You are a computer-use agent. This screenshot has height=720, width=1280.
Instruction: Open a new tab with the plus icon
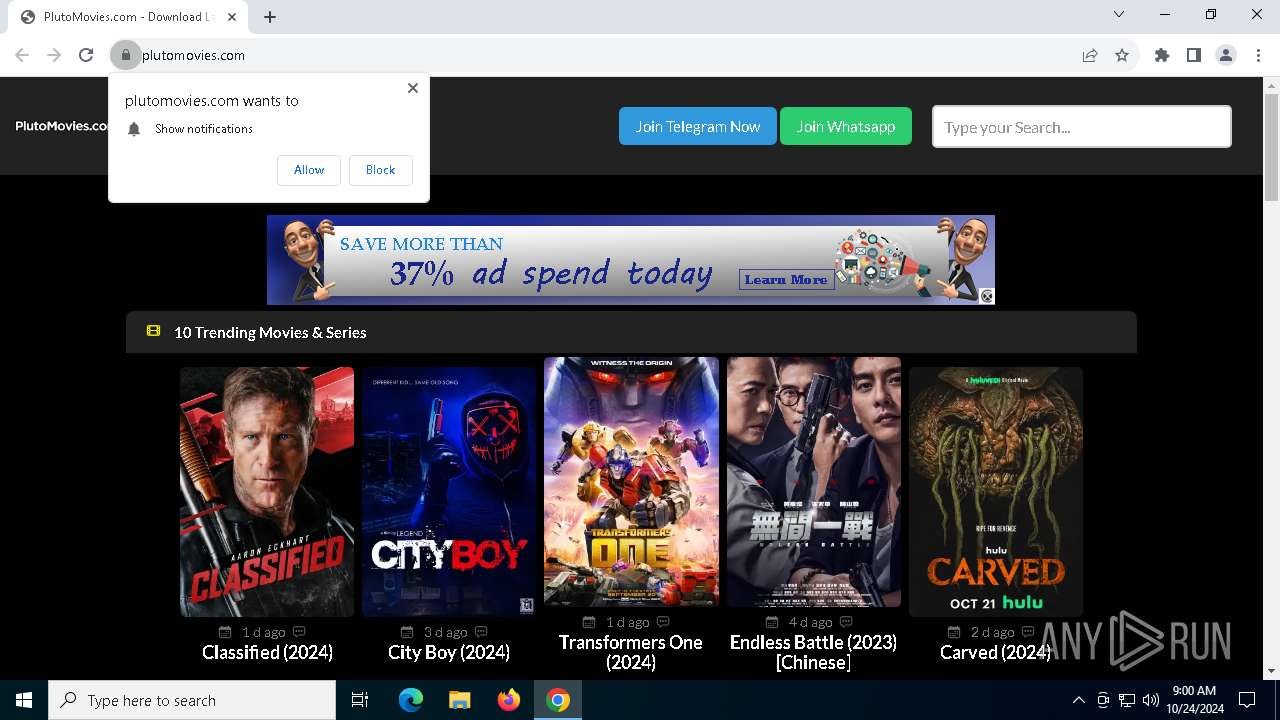[270, 16]
